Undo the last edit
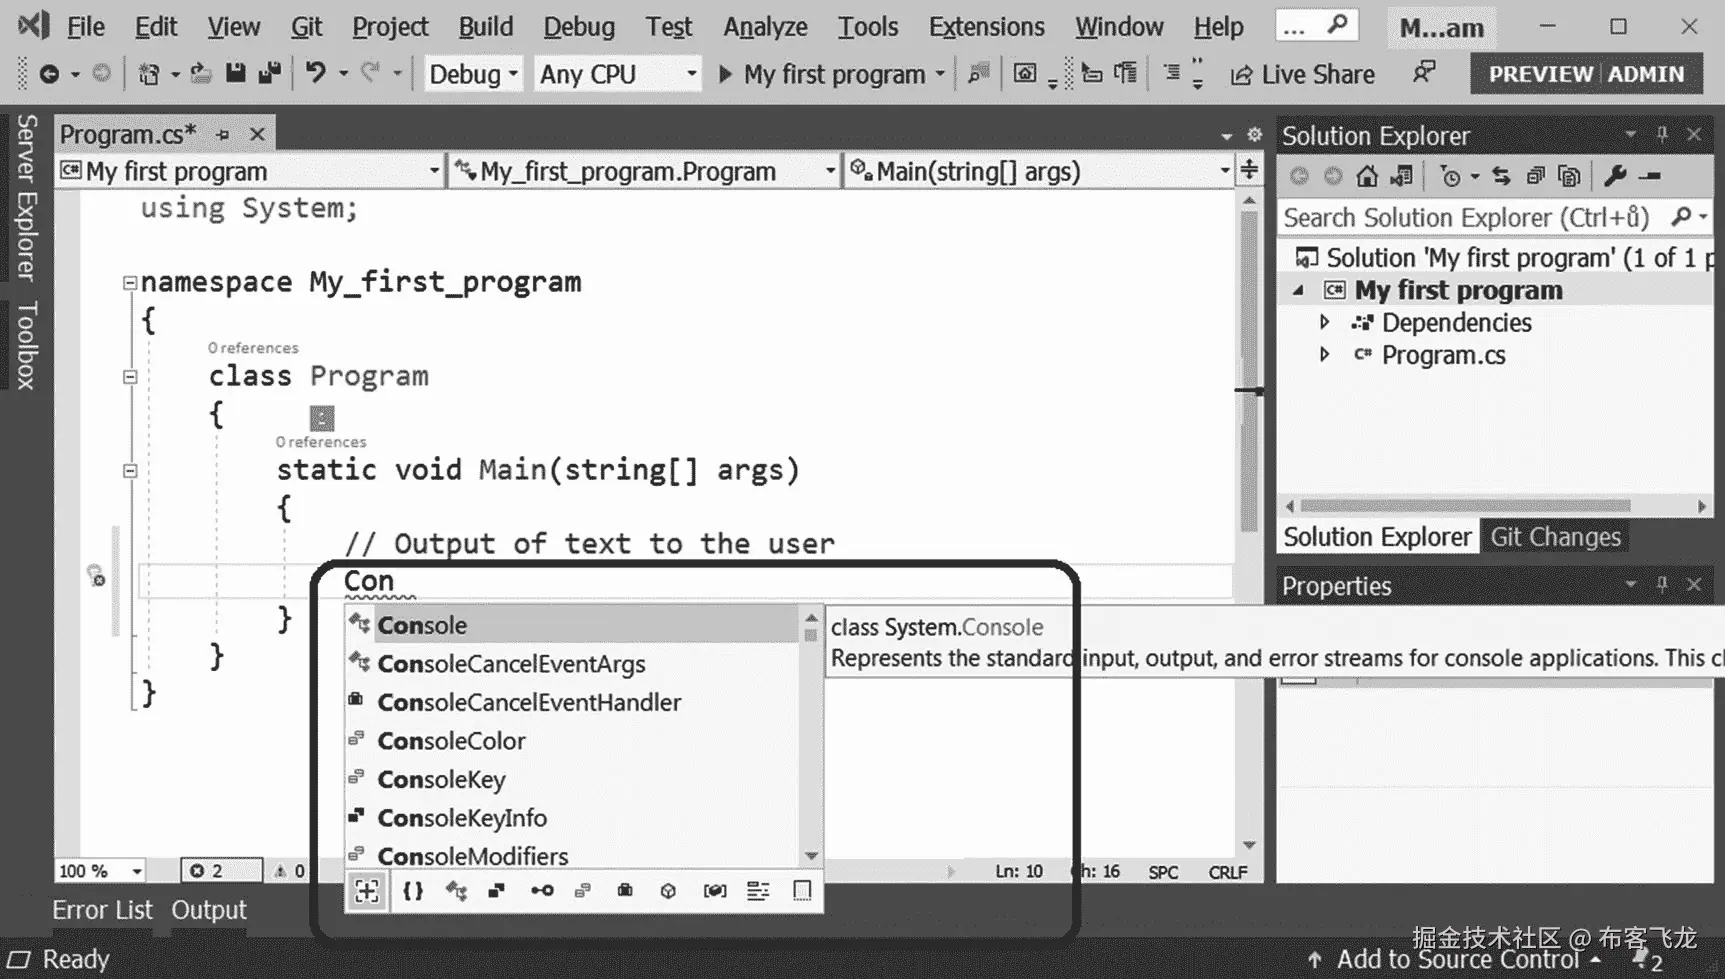Image resolution: width=1725 pixels, height=979 pixels. [316, 73]
